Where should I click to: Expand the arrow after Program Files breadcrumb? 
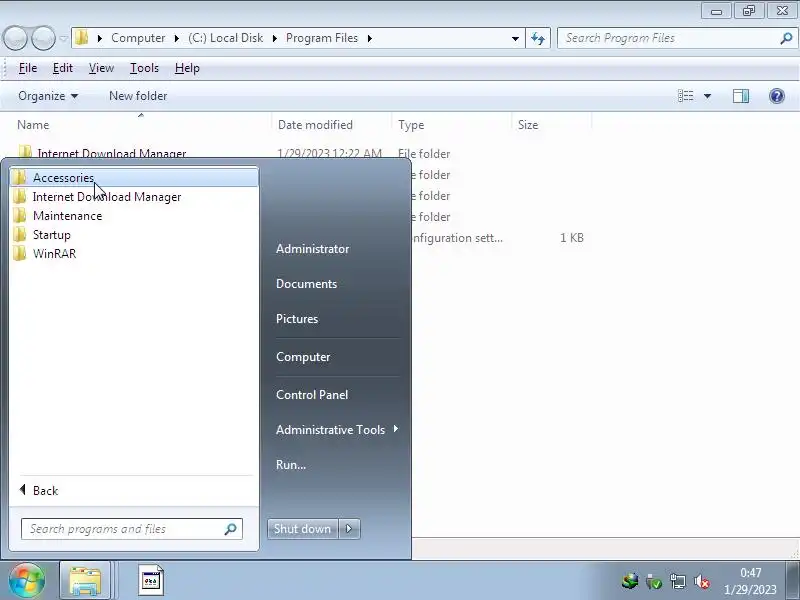[x=369, y=38]
